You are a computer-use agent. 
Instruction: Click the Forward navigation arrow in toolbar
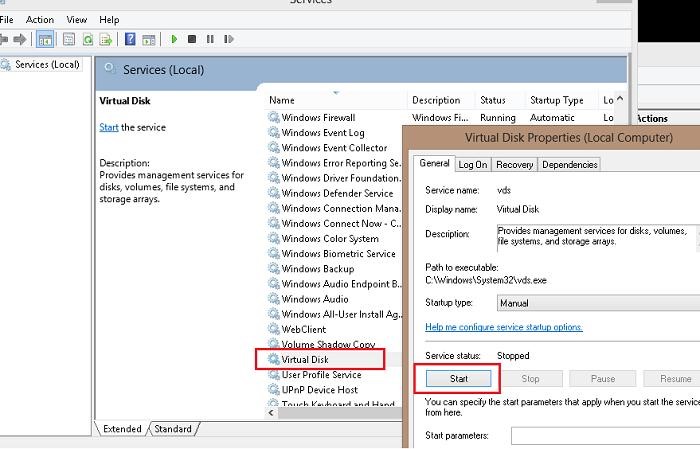(x=19, y=39)
